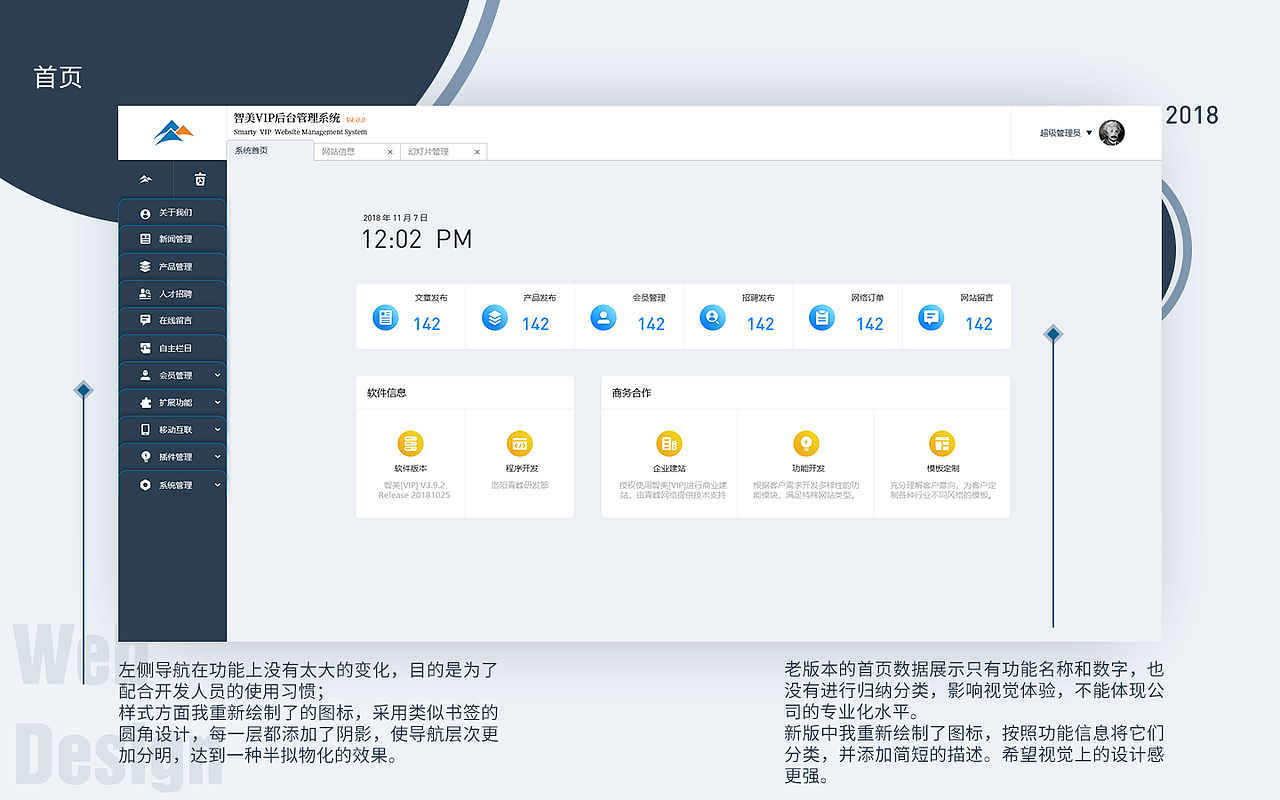
Task: Expand the 插件管理 chevron in sidebar
Action: coord(218,457)
